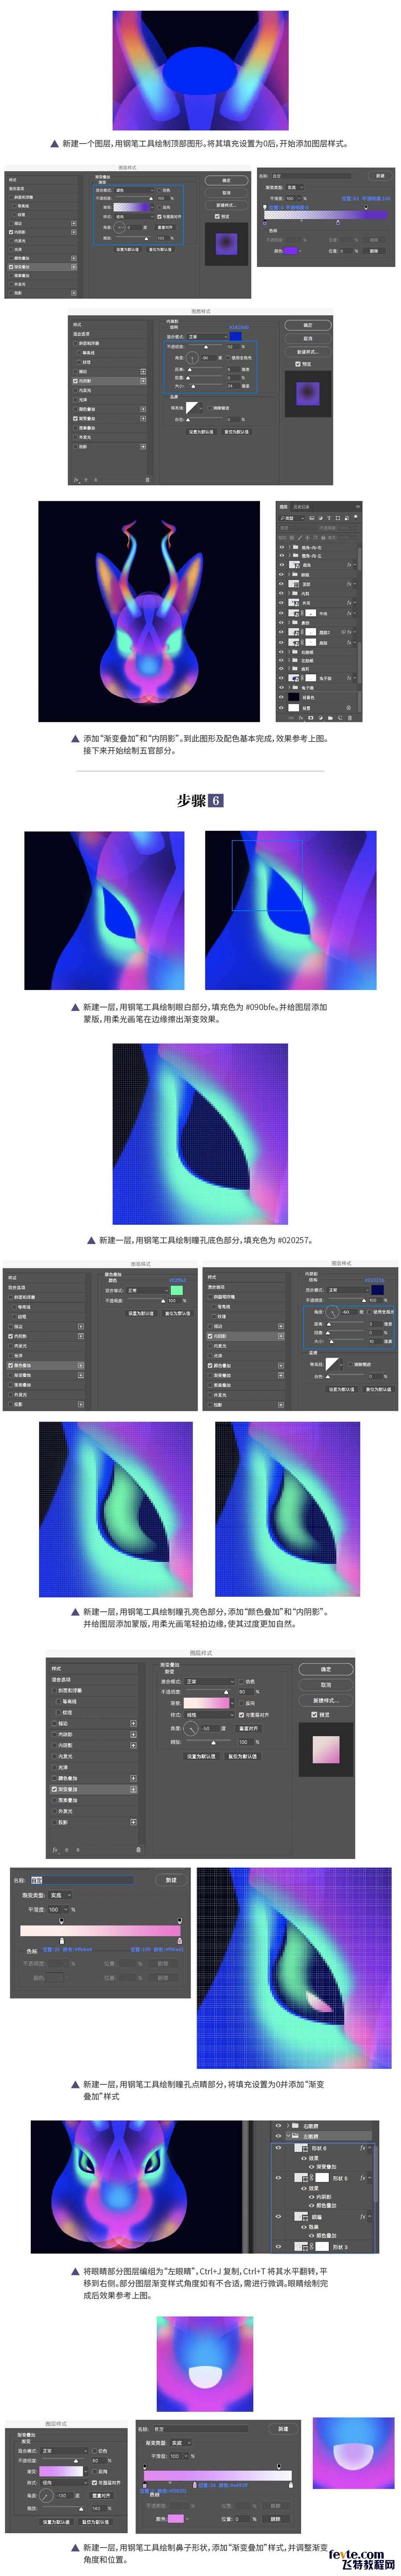Click 确定 in the pink Gradient Overlay dialog
The height and width of the screenshot is (2576, 401).
point(326,1669)
